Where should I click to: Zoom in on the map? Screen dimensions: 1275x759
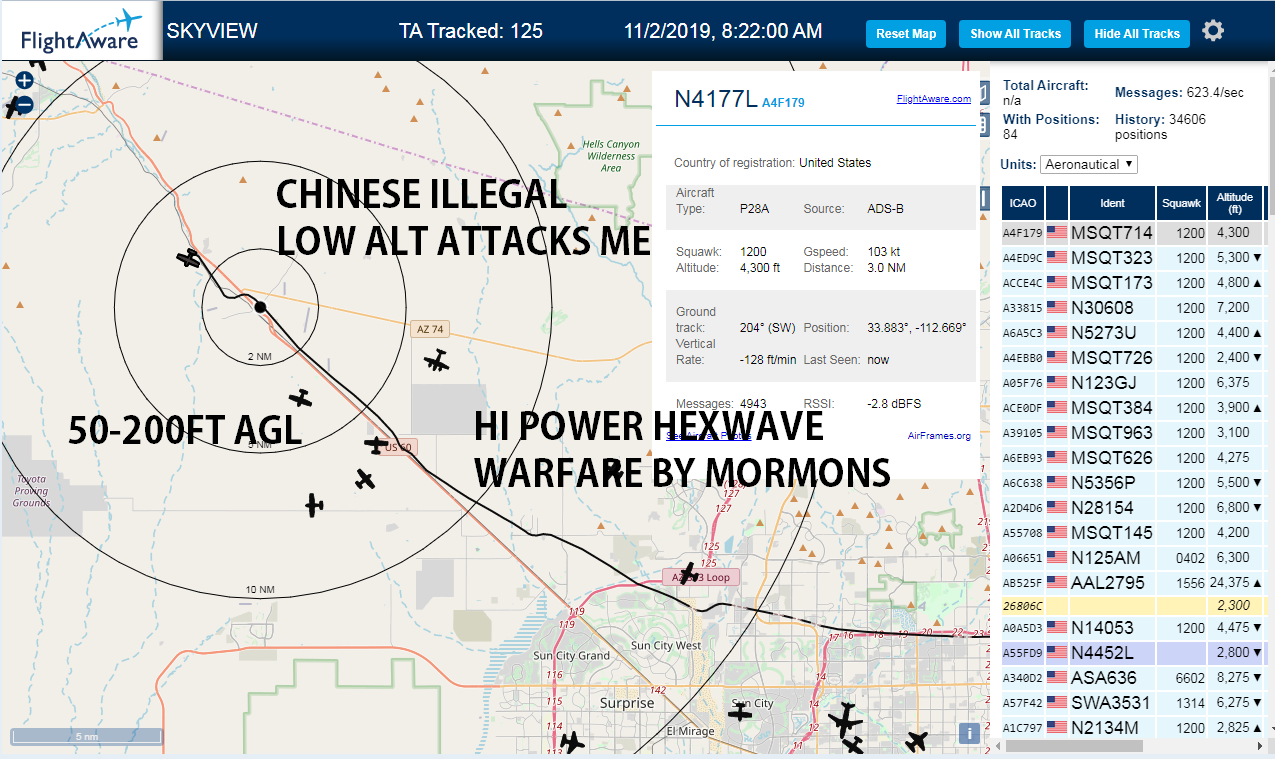click(x=25, y=81)
